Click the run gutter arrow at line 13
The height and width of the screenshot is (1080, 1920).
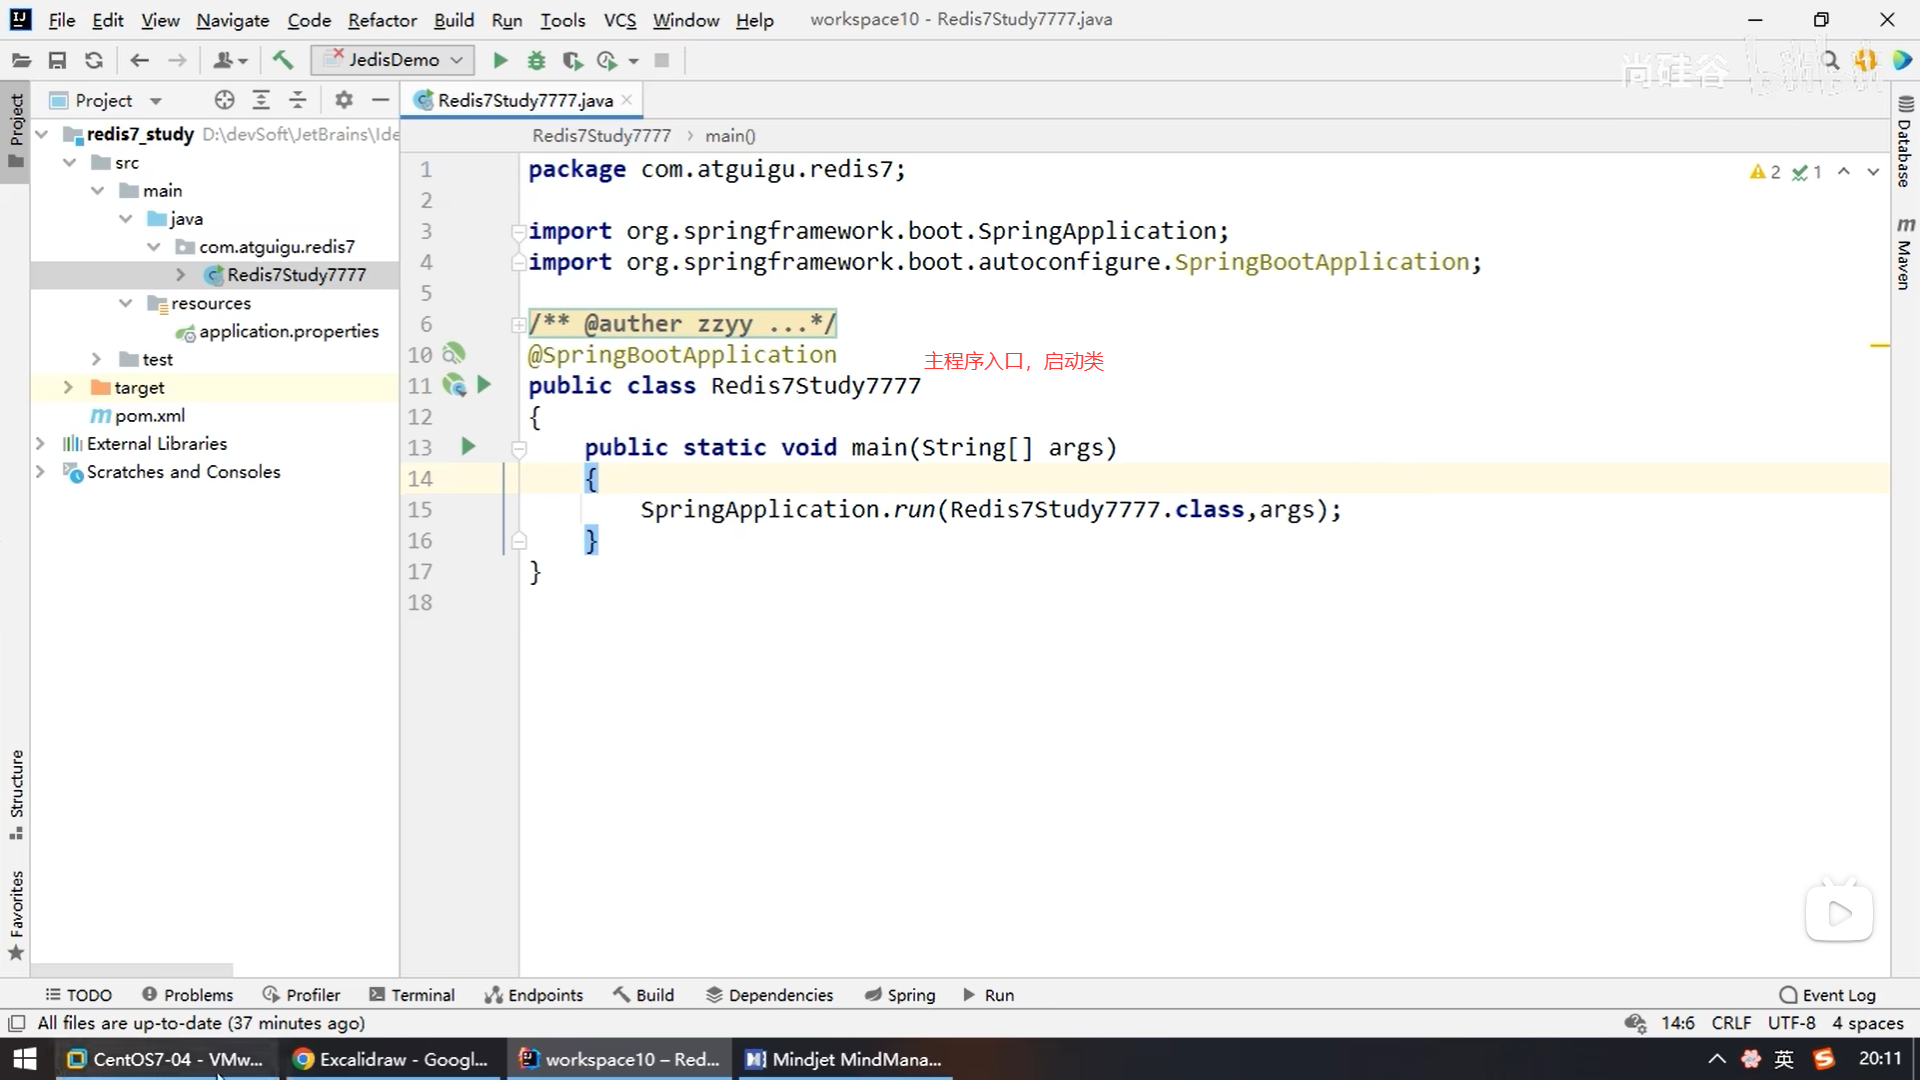tap(468, 446)
